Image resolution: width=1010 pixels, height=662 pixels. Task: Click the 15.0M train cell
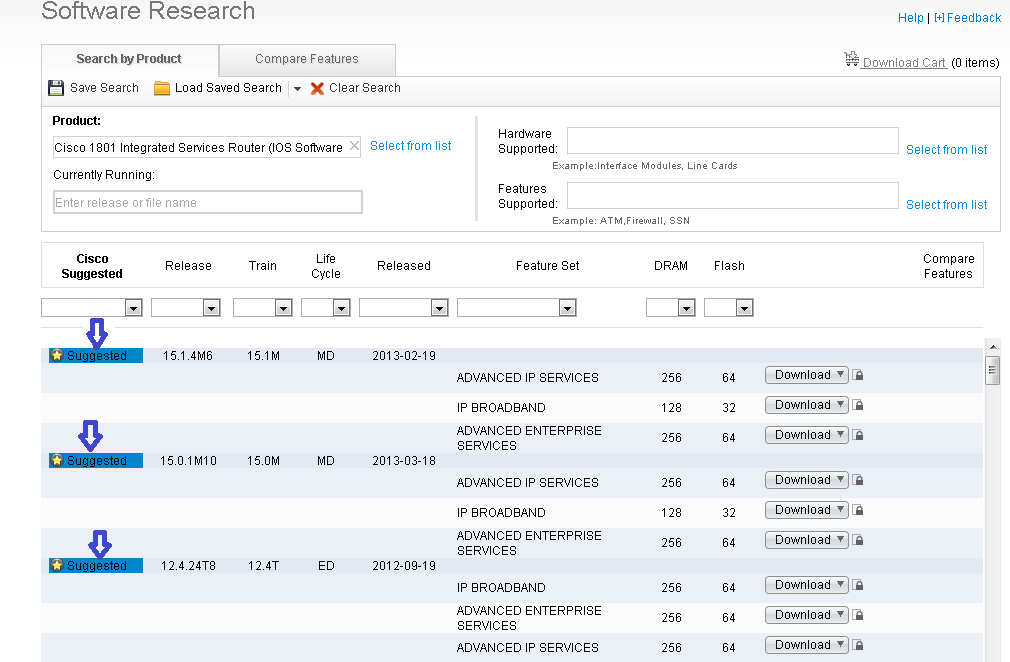tap(263, 460)
